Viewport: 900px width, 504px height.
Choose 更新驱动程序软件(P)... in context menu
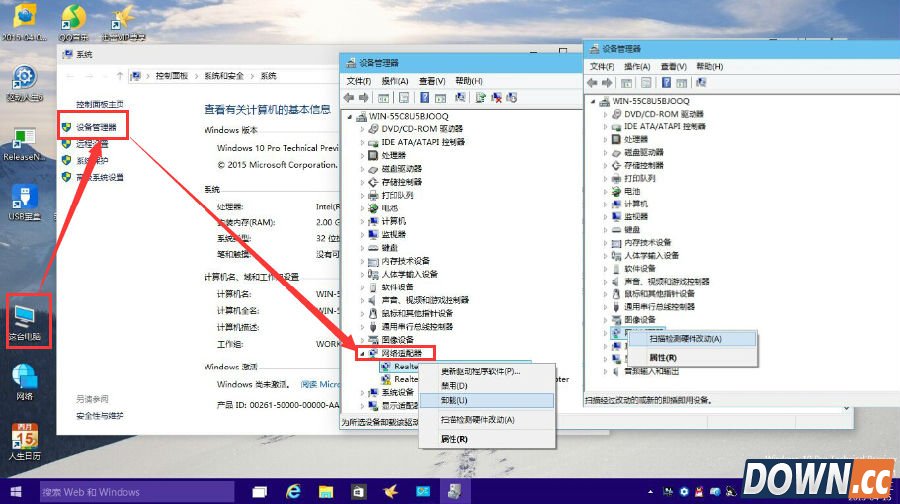click(487, 371)
